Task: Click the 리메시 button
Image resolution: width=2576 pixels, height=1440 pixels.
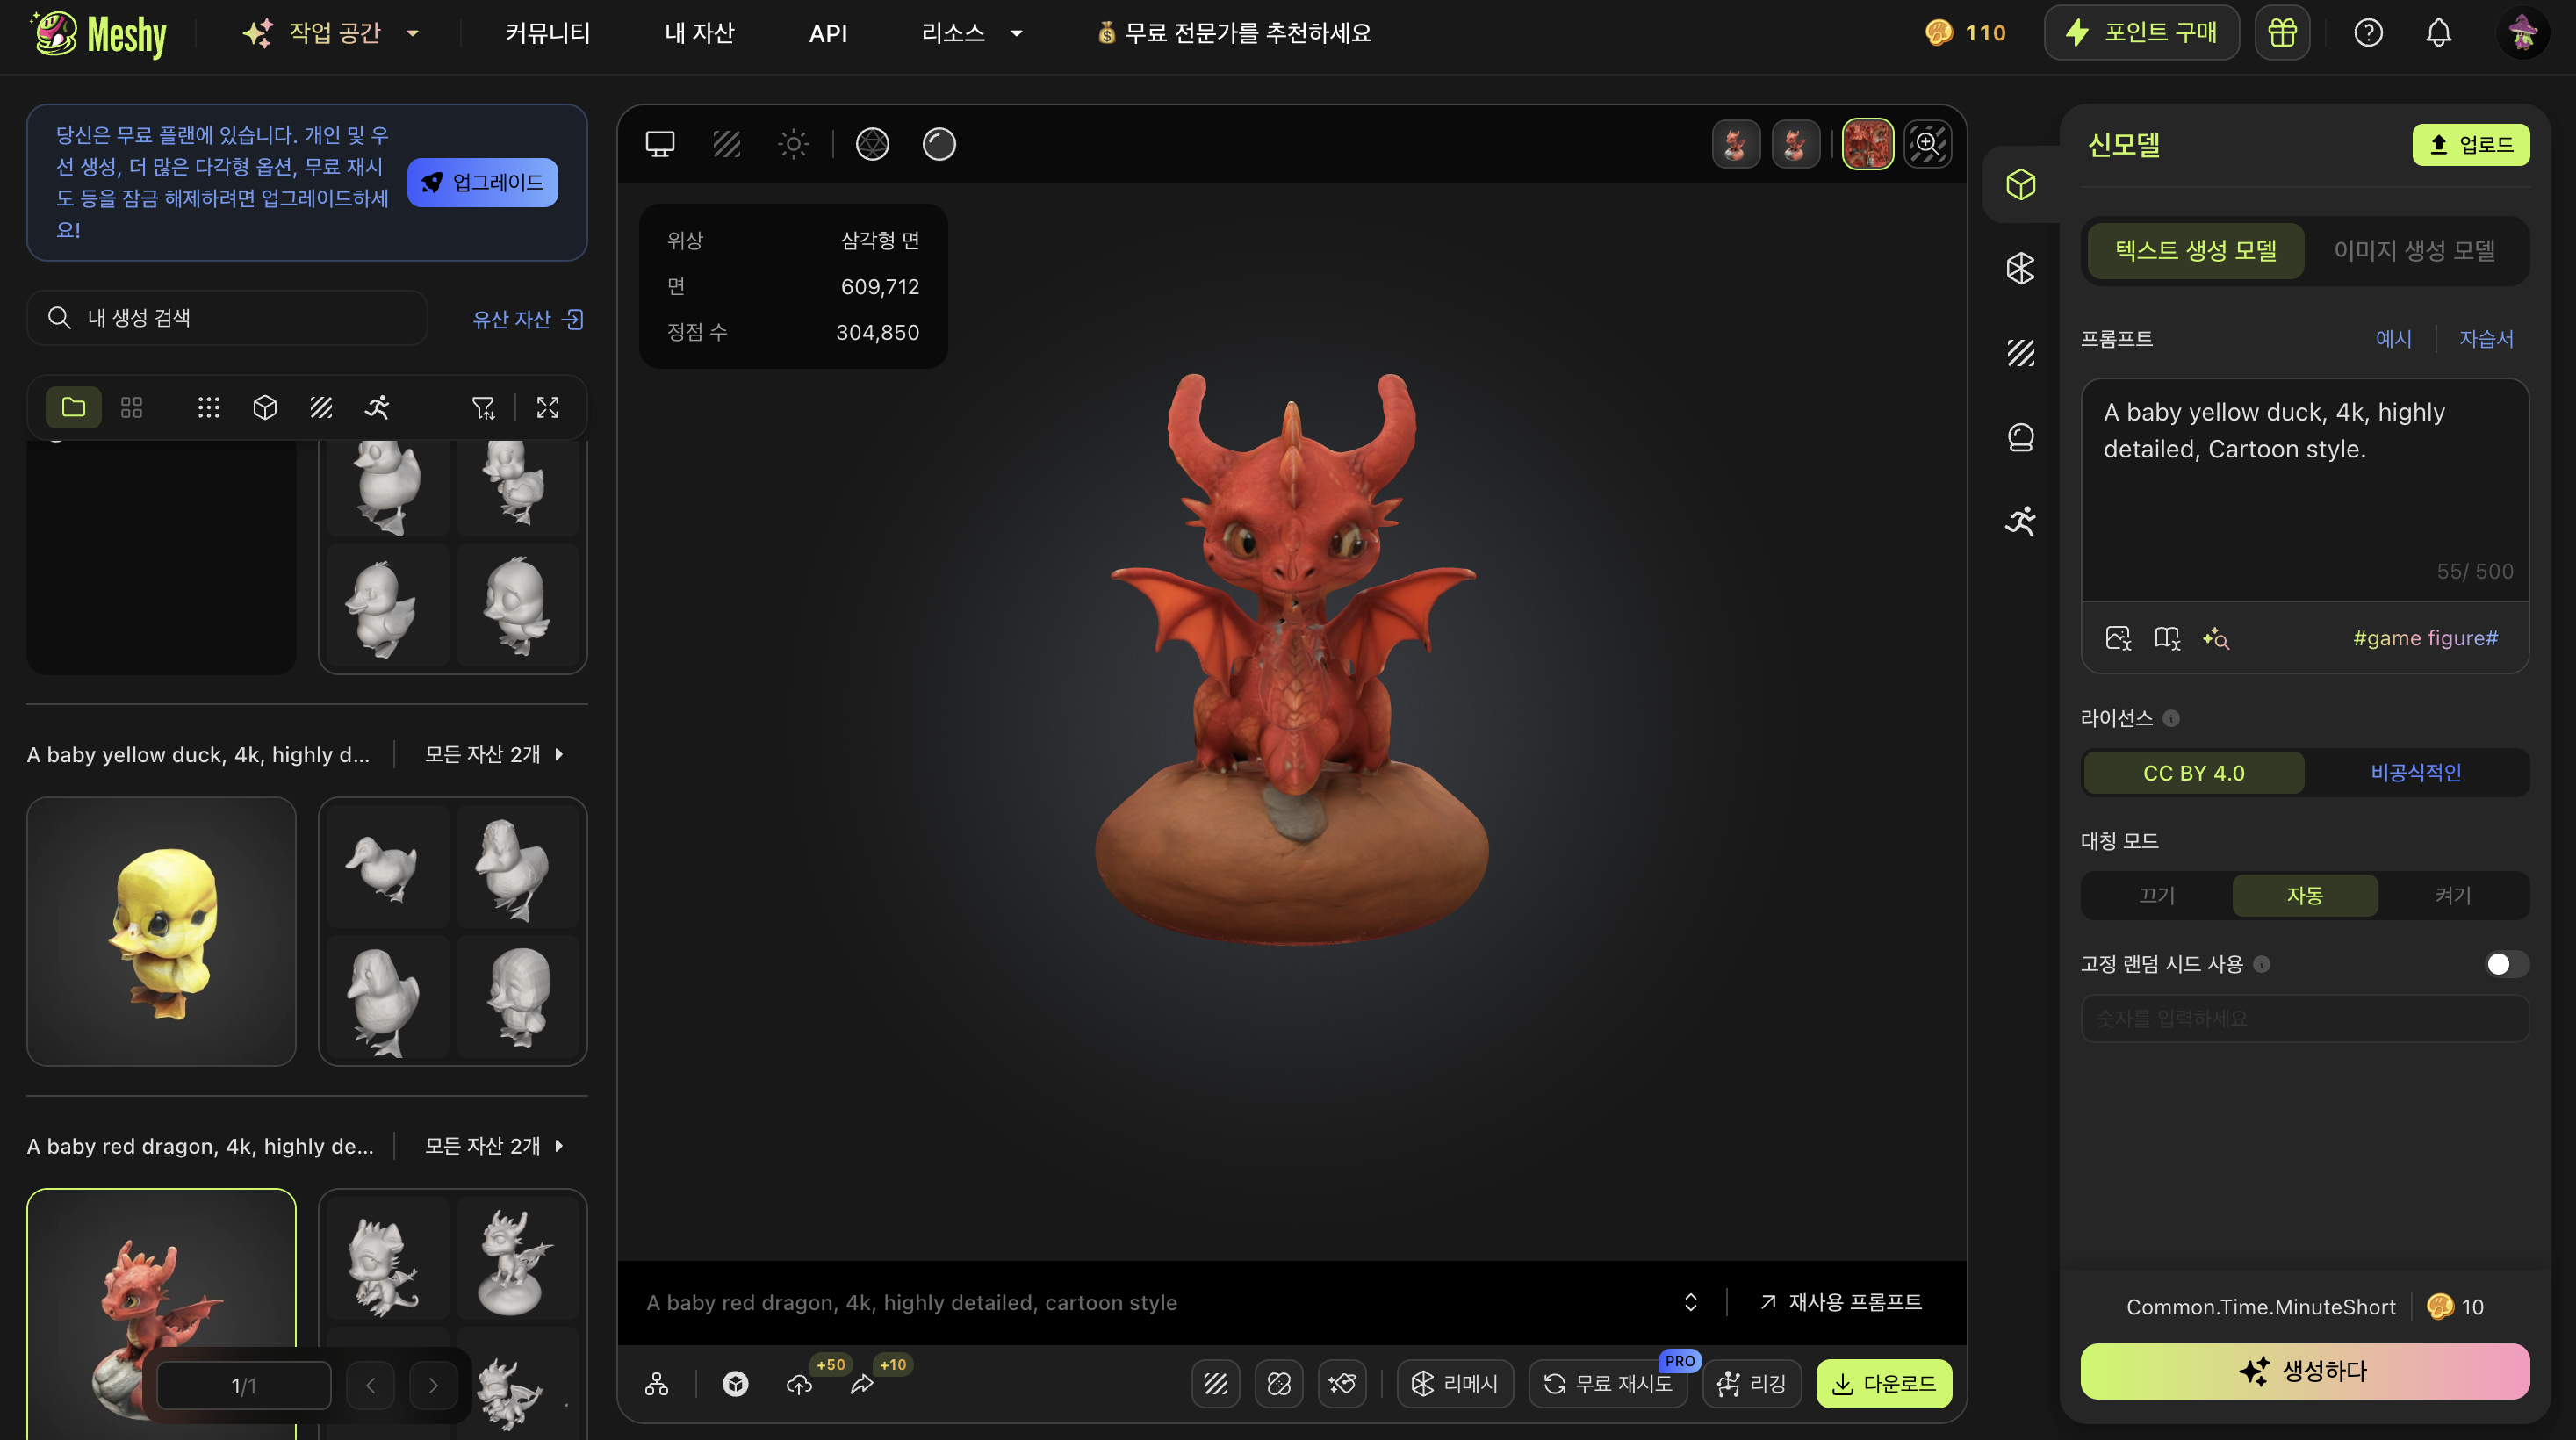Action: 1455,1384
